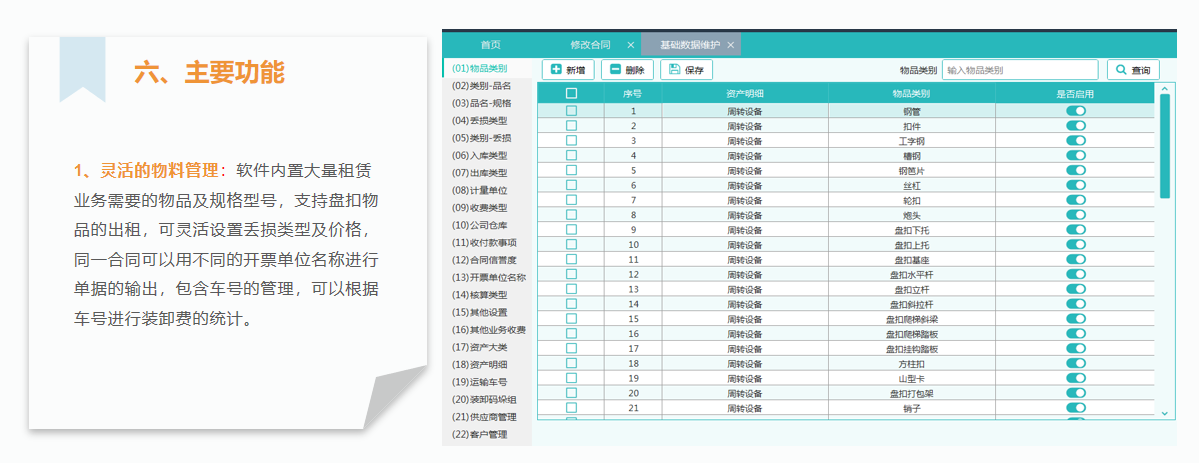Viewport: 1199px width, 463px height.
Task: Toggle 是否启用 switch for 盘扣下托
Action: [x=1076, y=230]
